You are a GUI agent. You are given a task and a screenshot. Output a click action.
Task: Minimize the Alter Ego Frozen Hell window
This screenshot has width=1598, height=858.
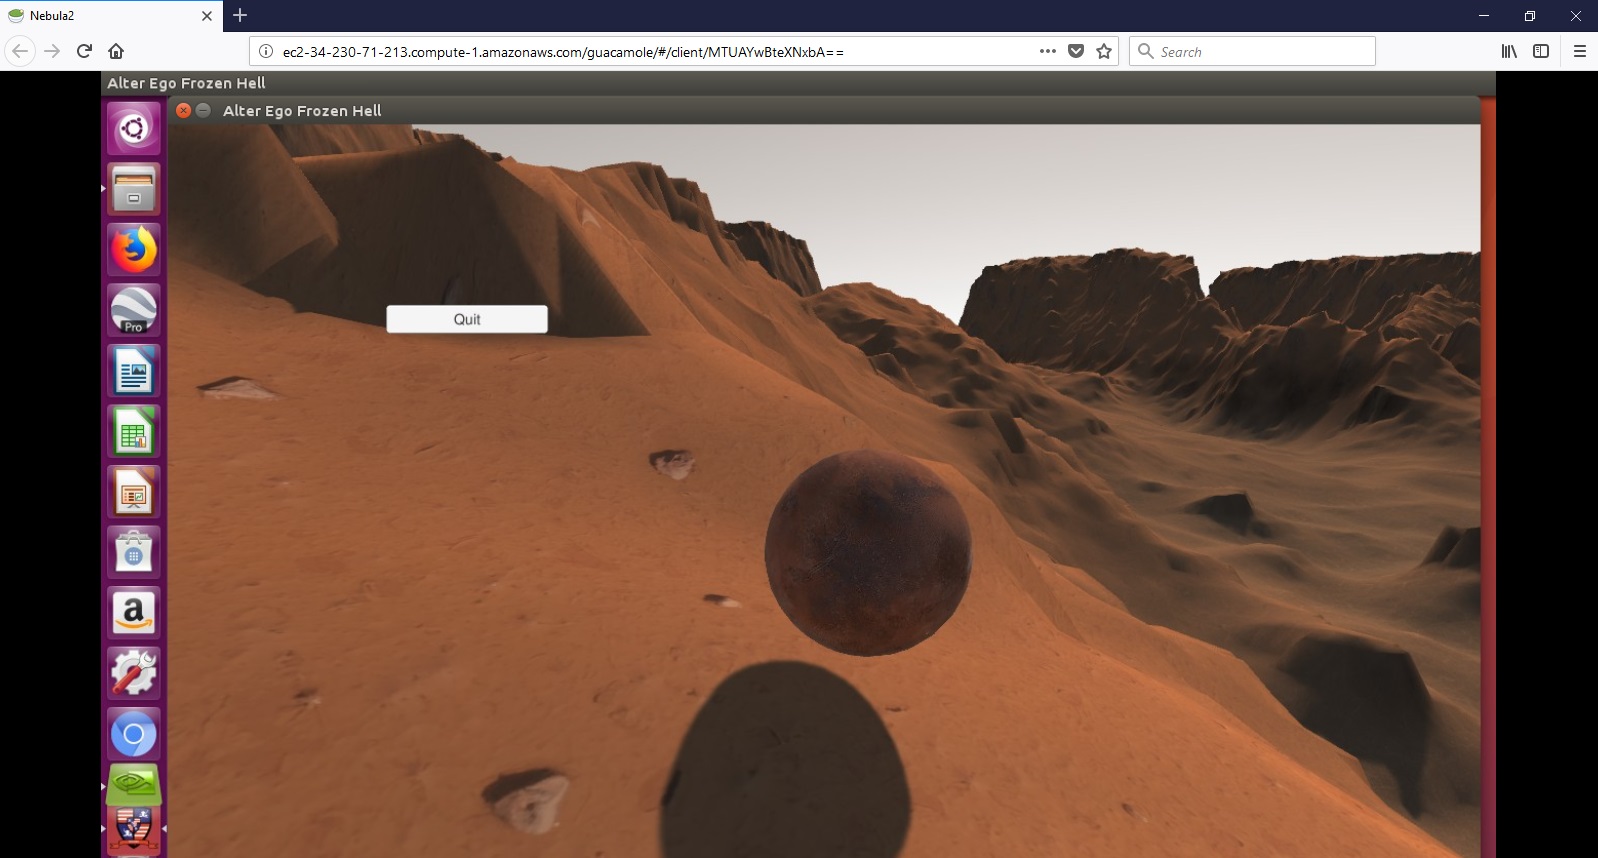click(x=203, y=110)
